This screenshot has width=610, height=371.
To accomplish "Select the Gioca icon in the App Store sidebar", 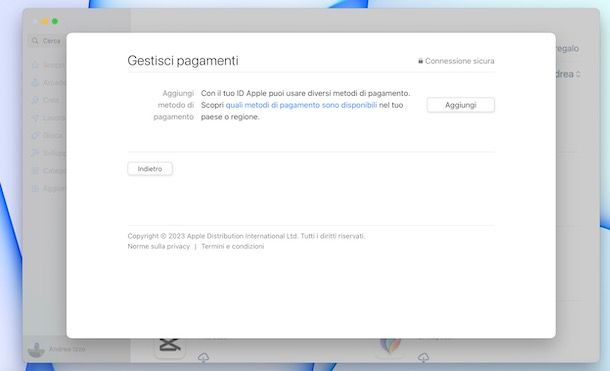I will point(35,135).
